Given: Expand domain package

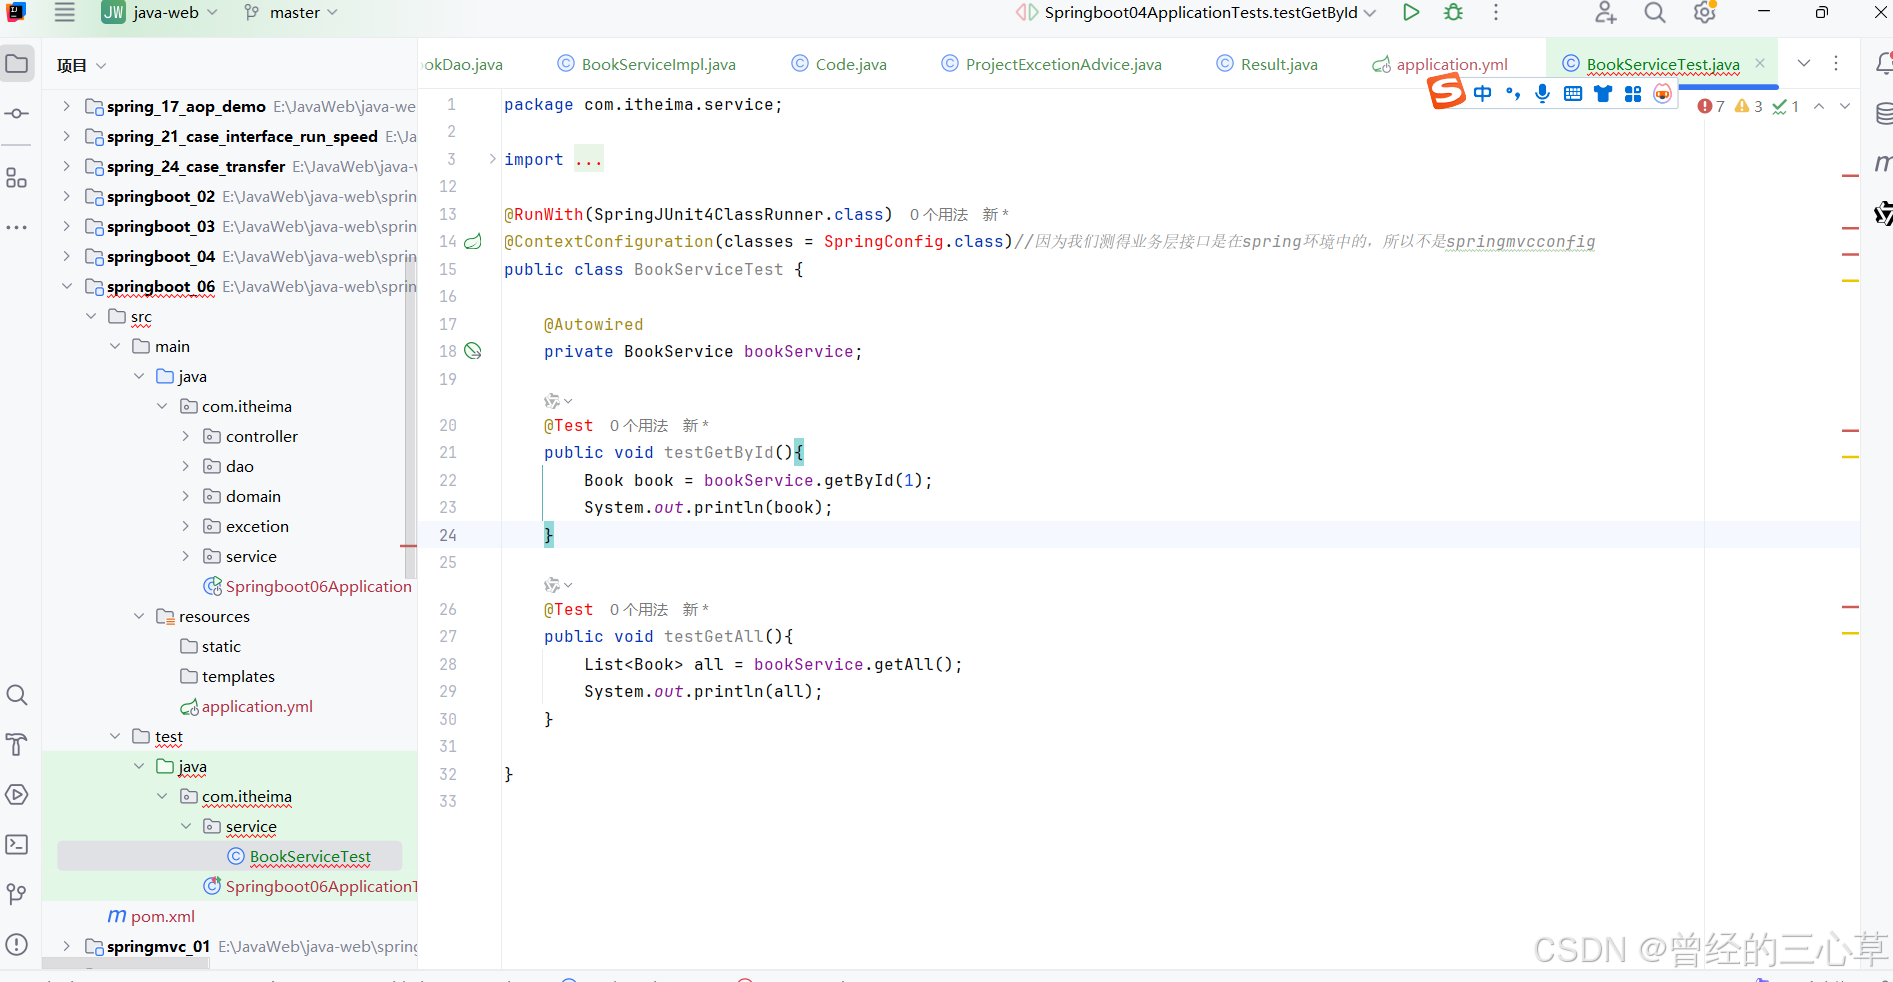Looking at the screenshot, I should coord(185,496).
